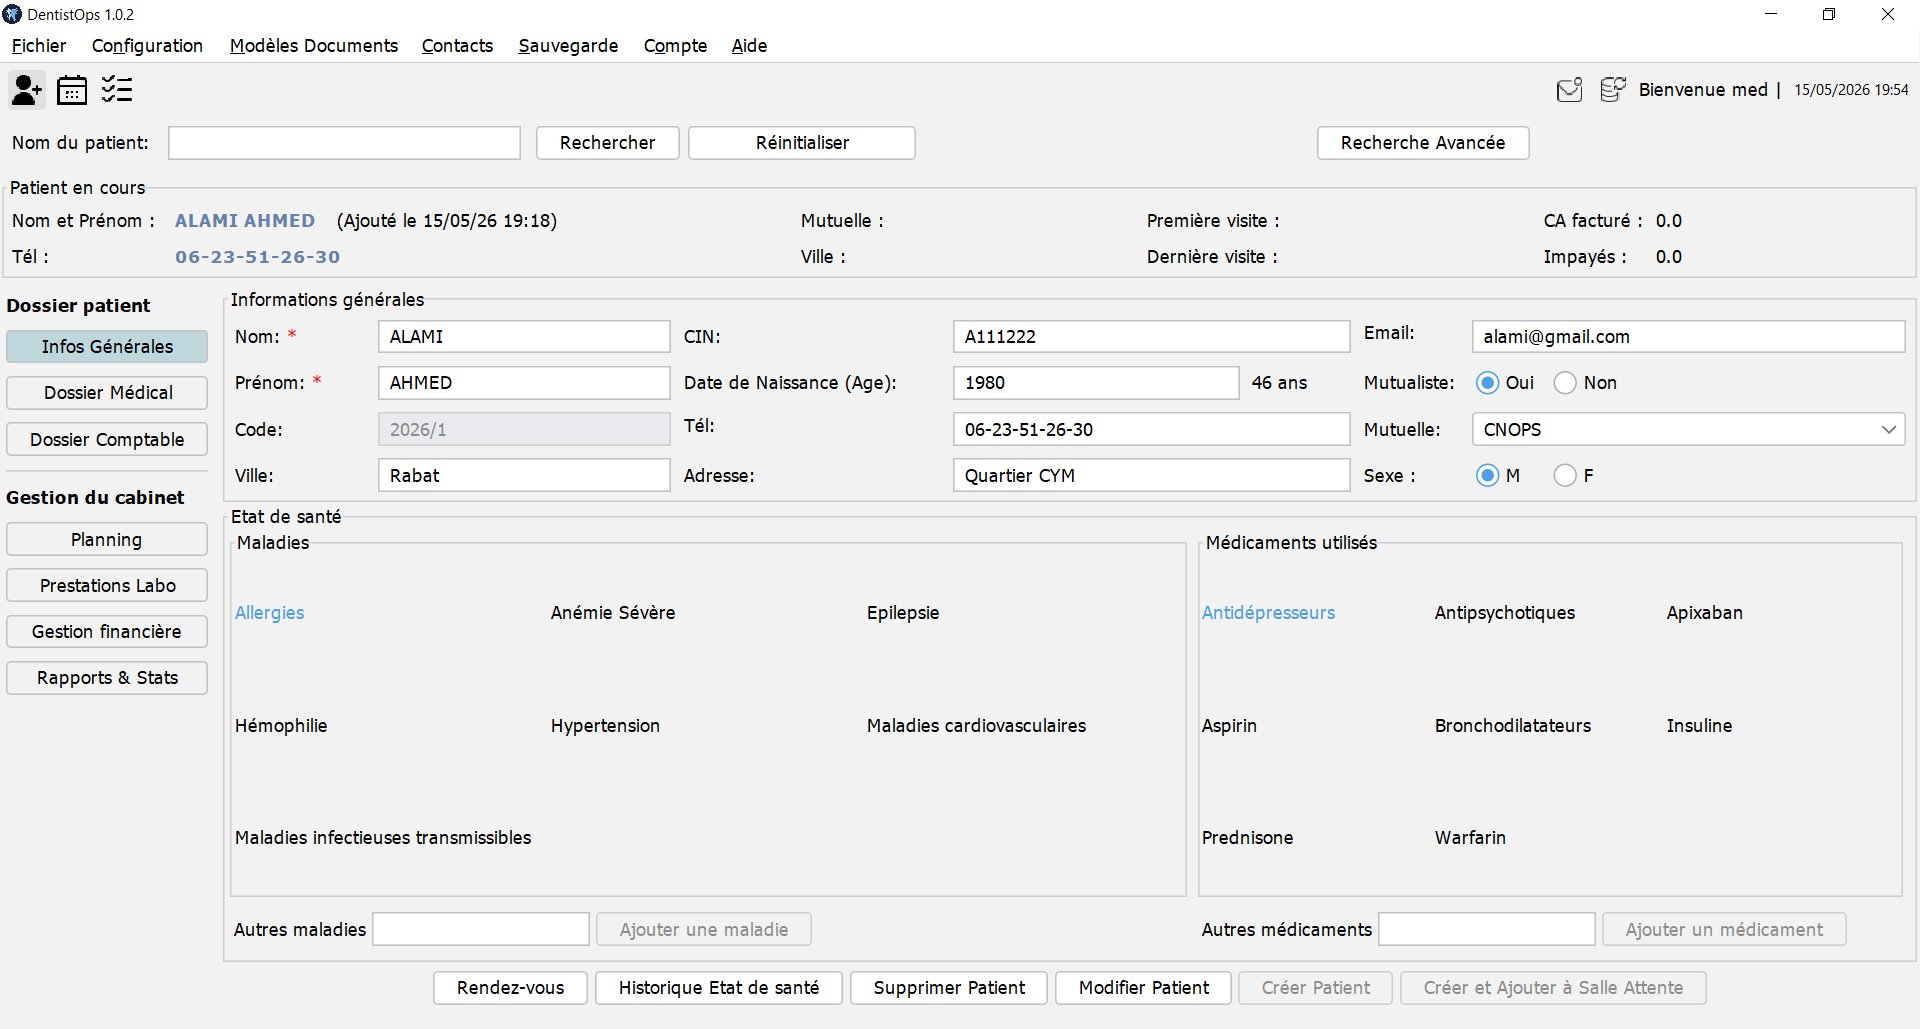This screenshot has width=1920, height=1029.
Task: Click patient name ALAMI AHMED link
Action: (x=245, y=221)
